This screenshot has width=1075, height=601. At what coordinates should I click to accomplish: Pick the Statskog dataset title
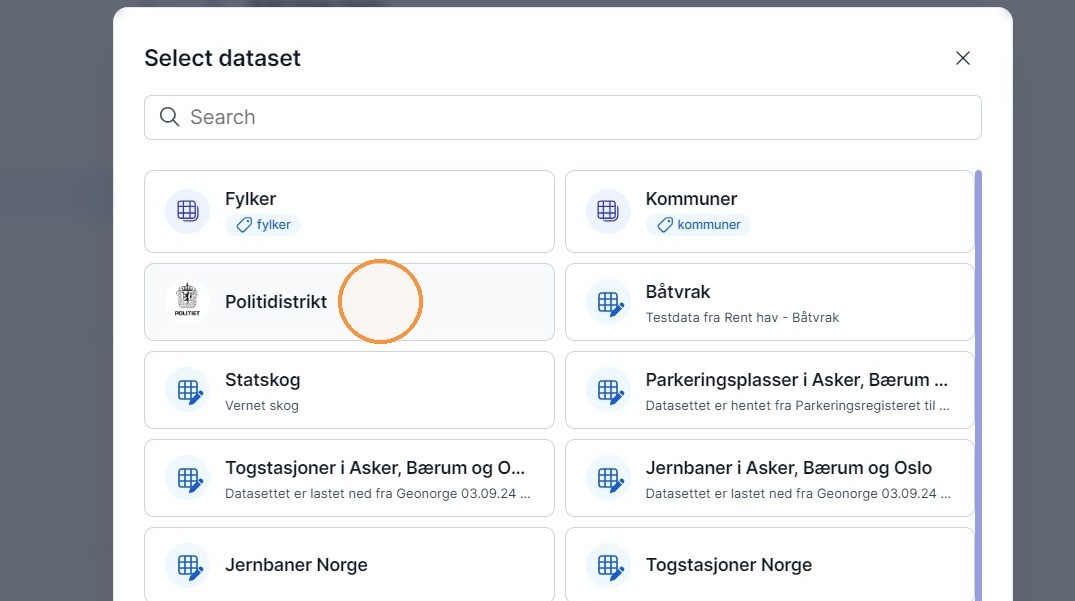coord(263,380)
